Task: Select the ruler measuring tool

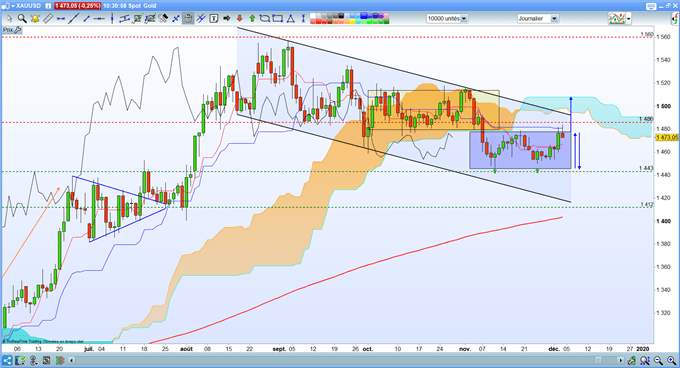Action: click(48, 18)
